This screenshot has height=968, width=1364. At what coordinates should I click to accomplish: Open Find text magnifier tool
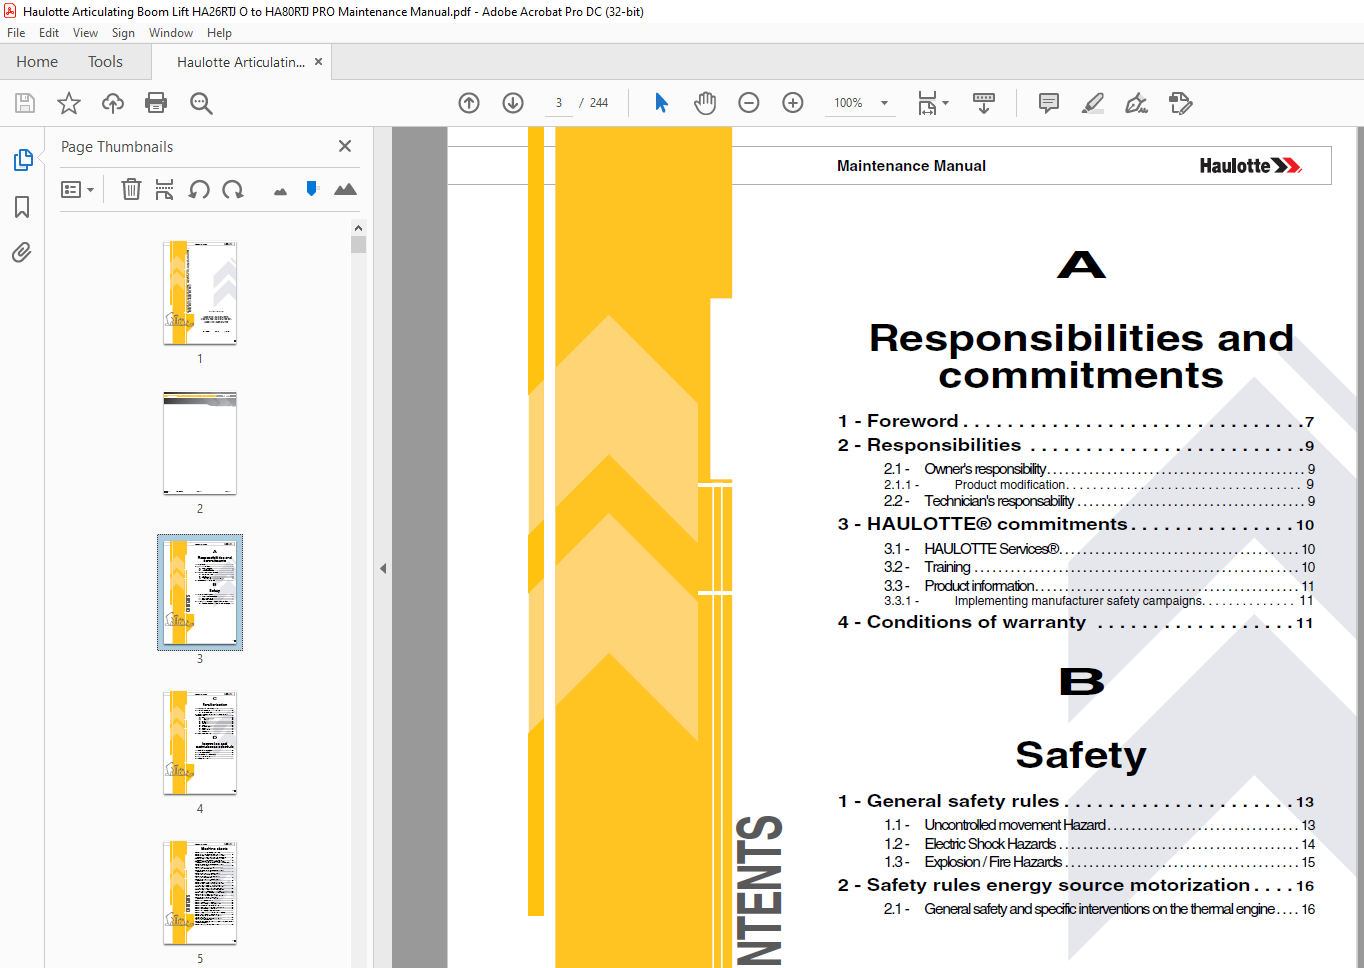(x=201, y=103)
